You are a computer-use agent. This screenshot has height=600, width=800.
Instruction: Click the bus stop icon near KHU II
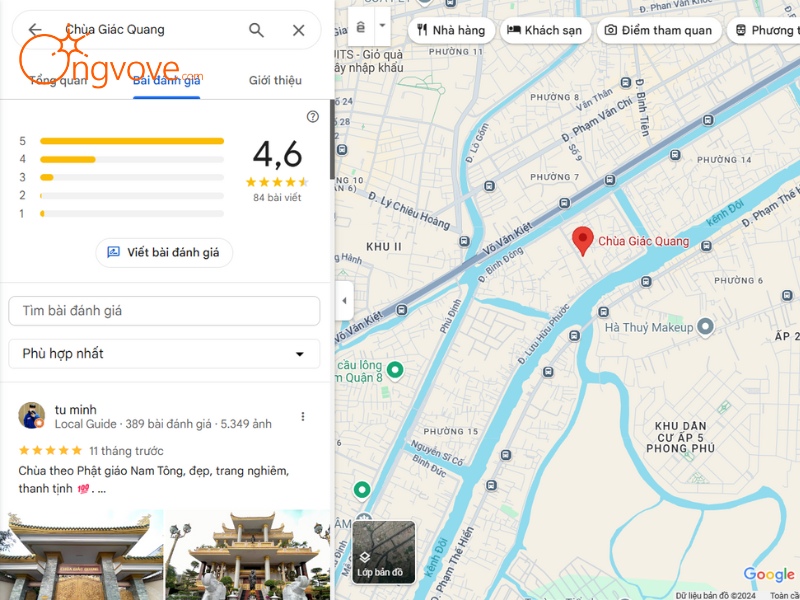click(x=464, y=241)
